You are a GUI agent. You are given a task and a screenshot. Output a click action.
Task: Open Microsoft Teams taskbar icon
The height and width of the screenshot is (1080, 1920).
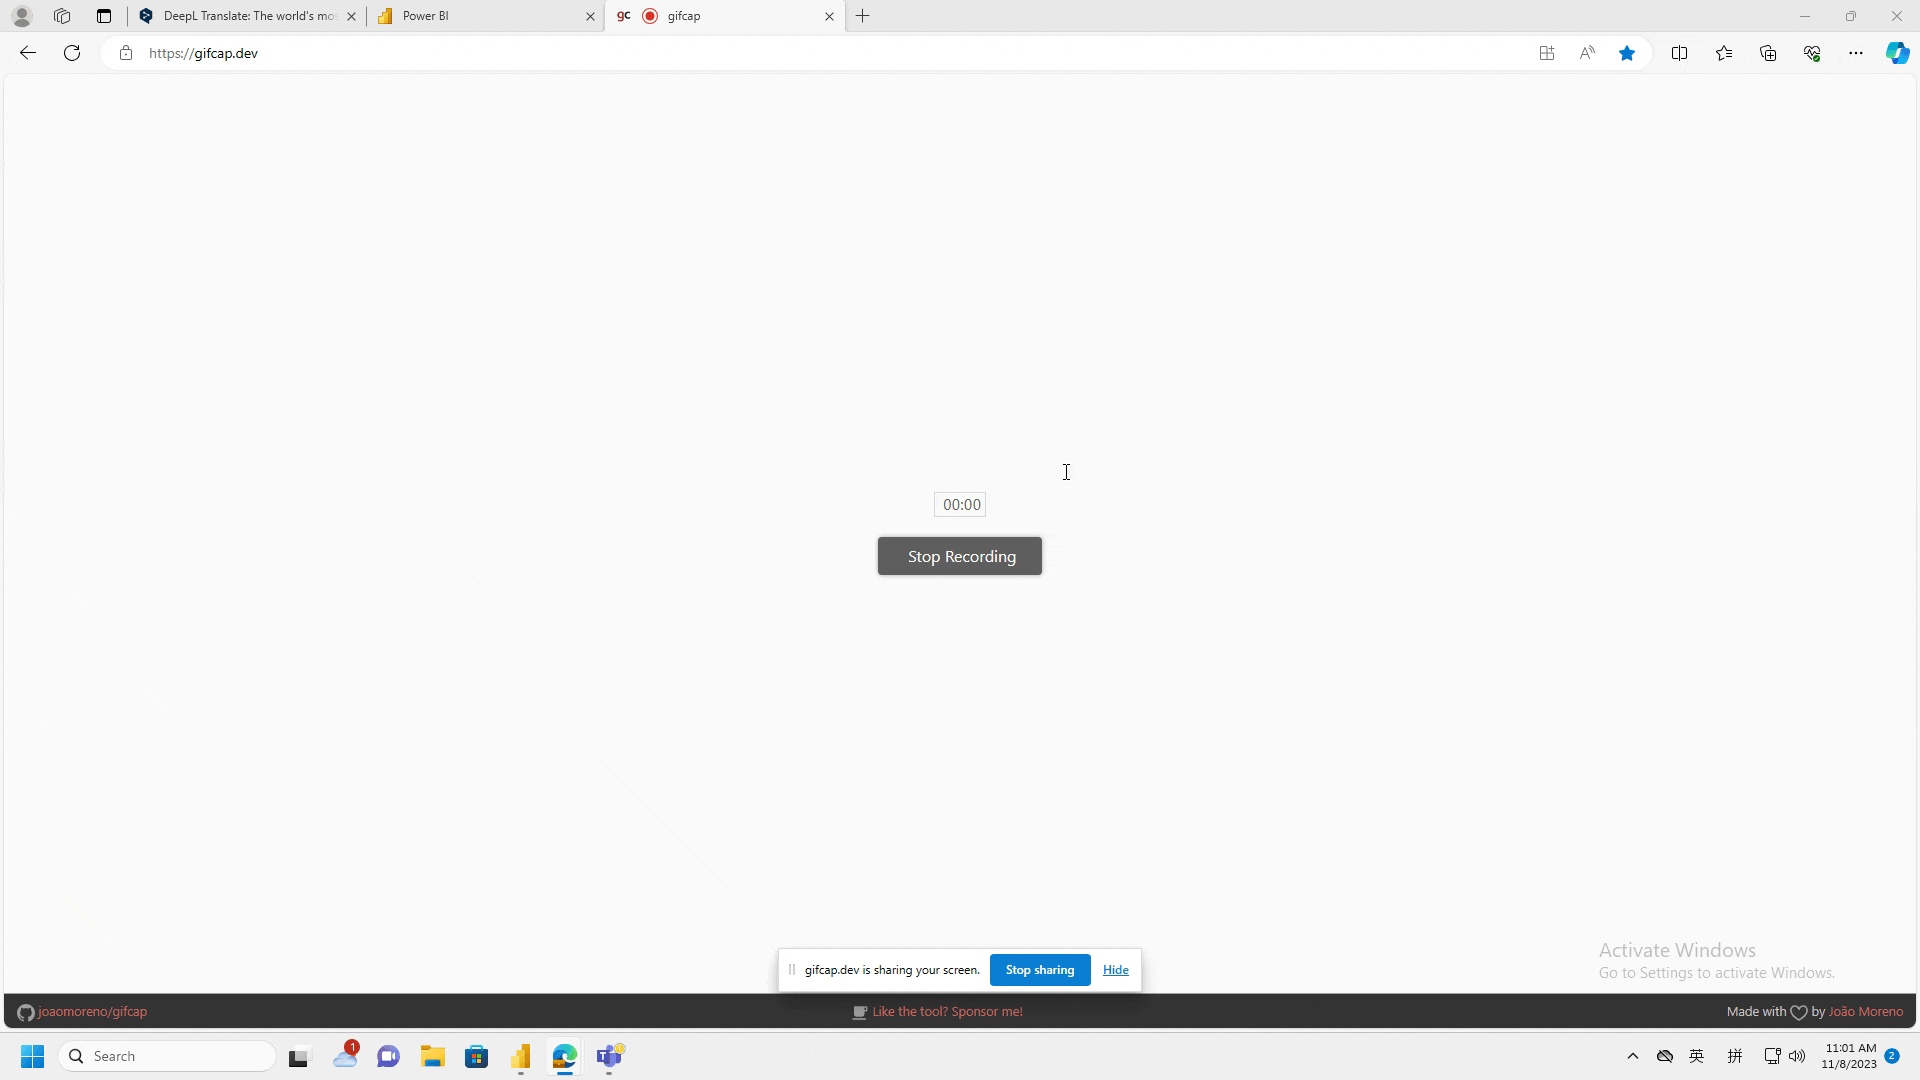[x=609, y=1057]
